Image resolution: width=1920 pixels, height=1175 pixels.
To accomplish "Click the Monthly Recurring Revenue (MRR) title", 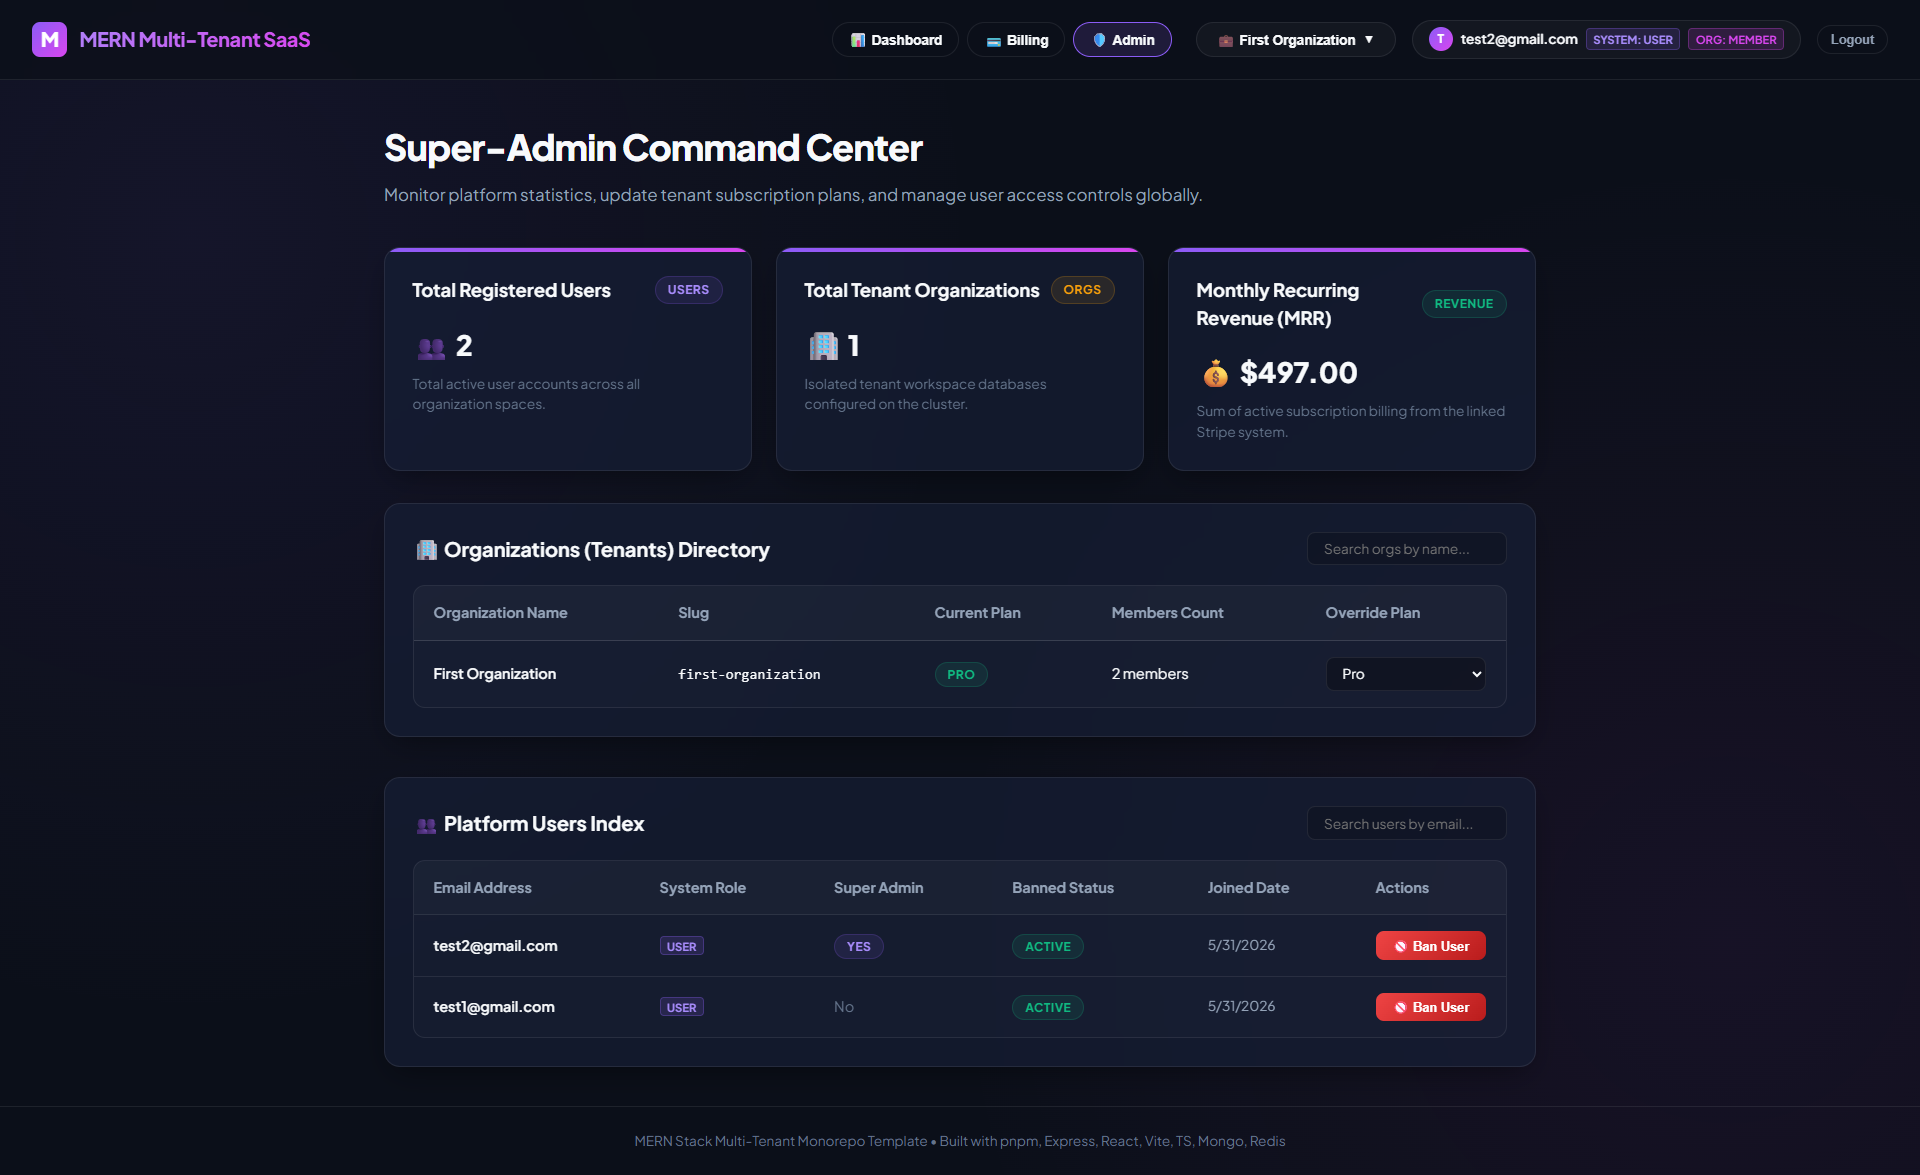I will coord(1277,304).
